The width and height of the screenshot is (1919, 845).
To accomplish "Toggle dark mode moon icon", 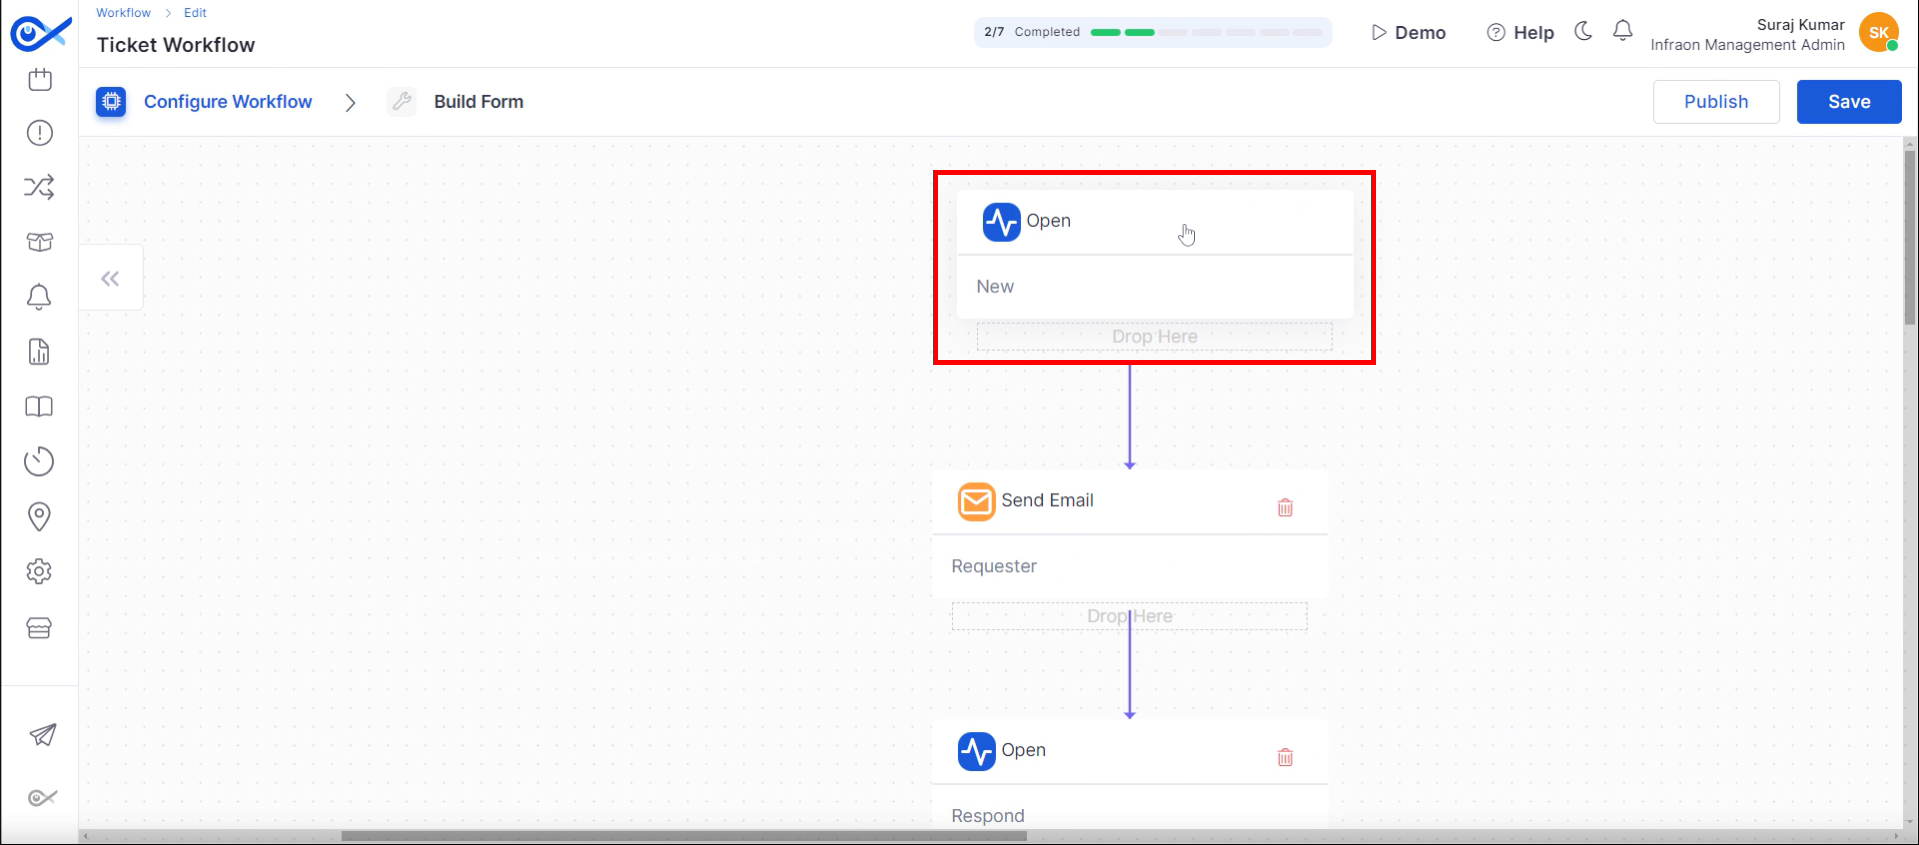I will (1583, 32).
